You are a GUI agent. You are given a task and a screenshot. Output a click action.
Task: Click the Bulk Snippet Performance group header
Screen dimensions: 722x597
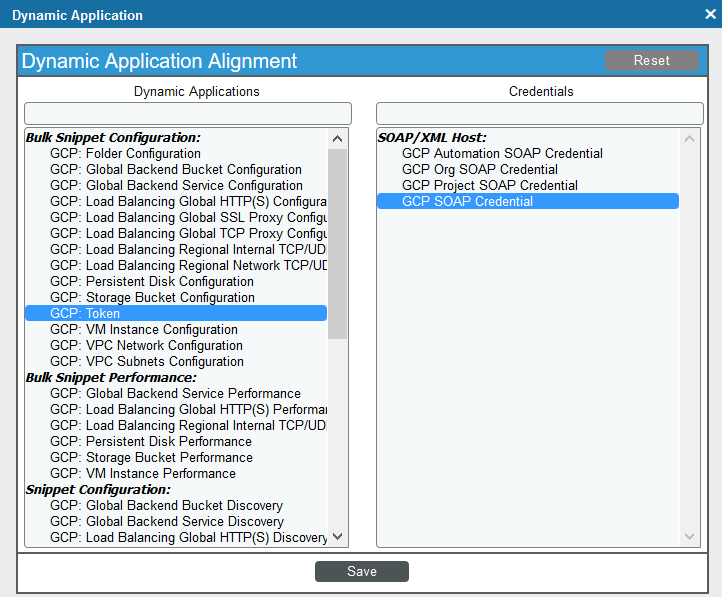pos(111,377)
